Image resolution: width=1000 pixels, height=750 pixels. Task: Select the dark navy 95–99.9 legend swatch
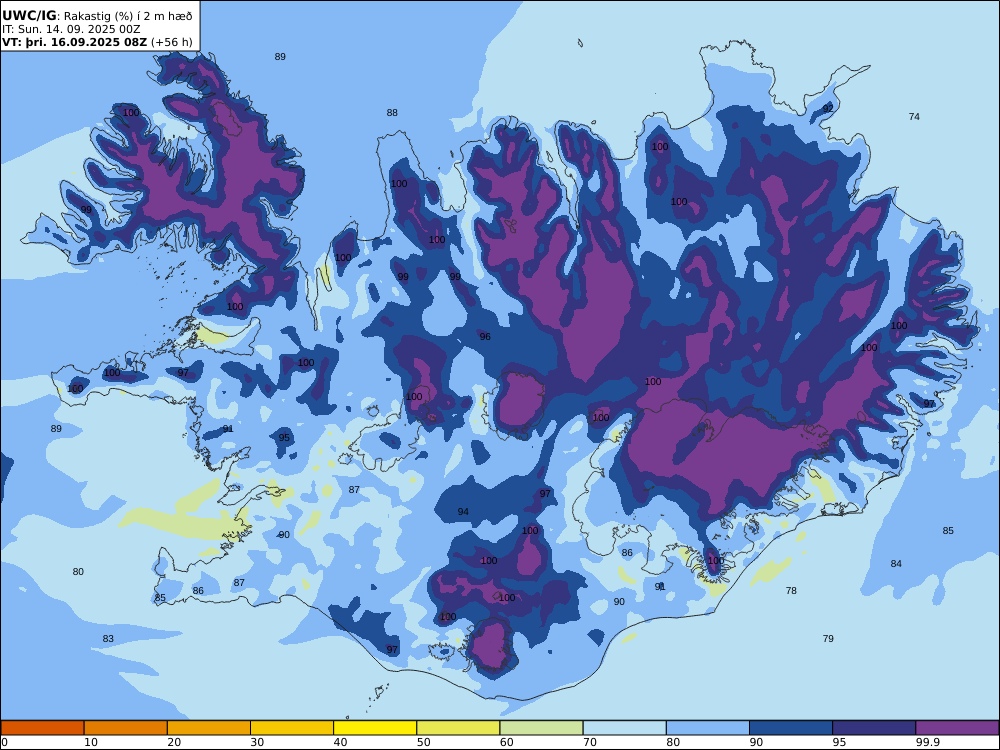pos(874,728)
